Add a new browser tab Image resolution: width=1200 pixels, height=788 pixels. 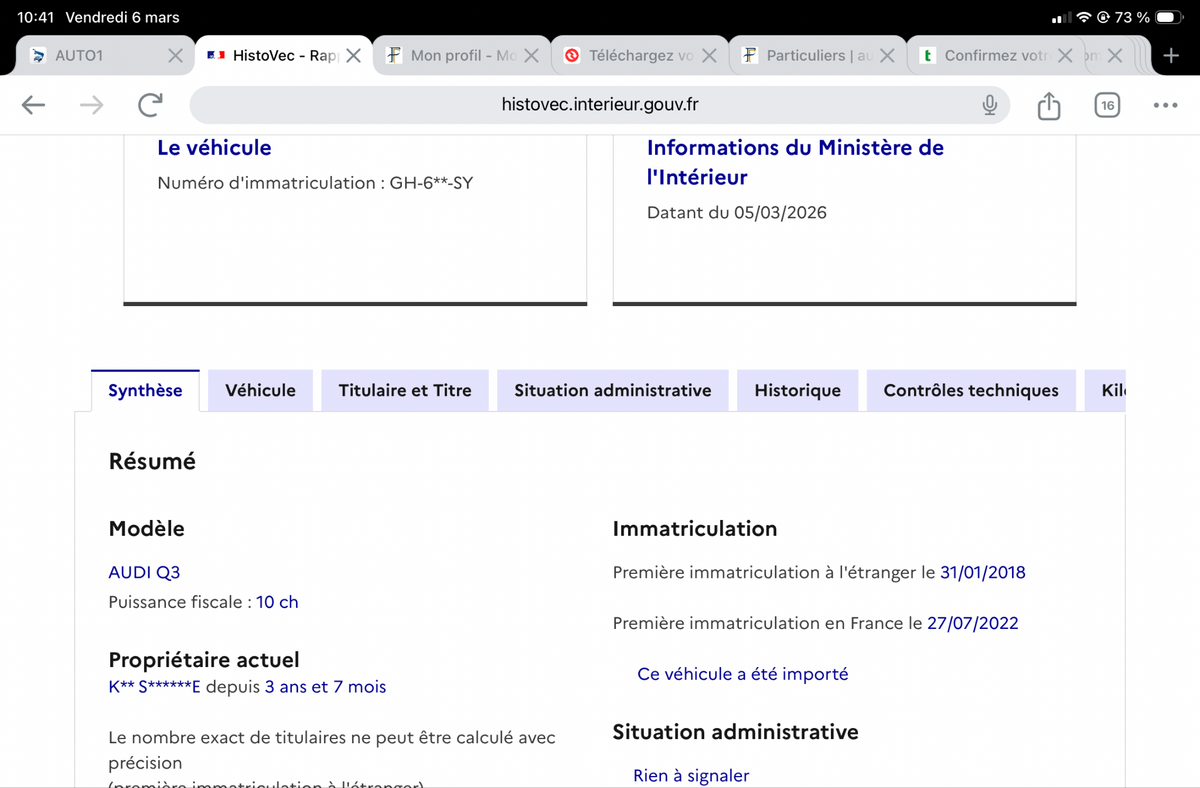1171,56
